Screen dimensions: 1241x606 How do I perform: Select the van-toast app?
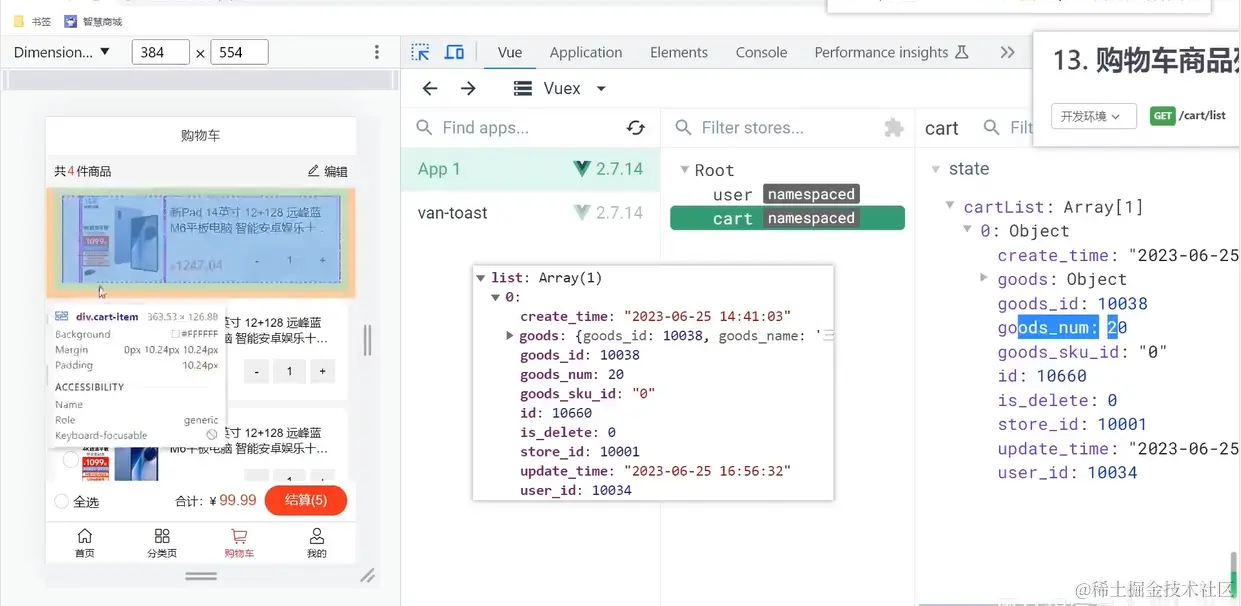[x=530, y=212]
